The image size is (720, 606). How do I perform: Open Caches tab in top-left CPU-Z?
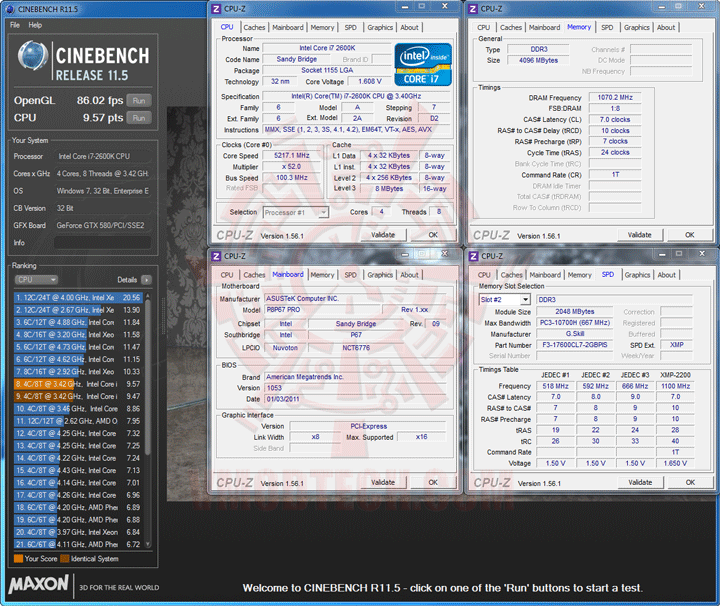(x=254, y=28)
